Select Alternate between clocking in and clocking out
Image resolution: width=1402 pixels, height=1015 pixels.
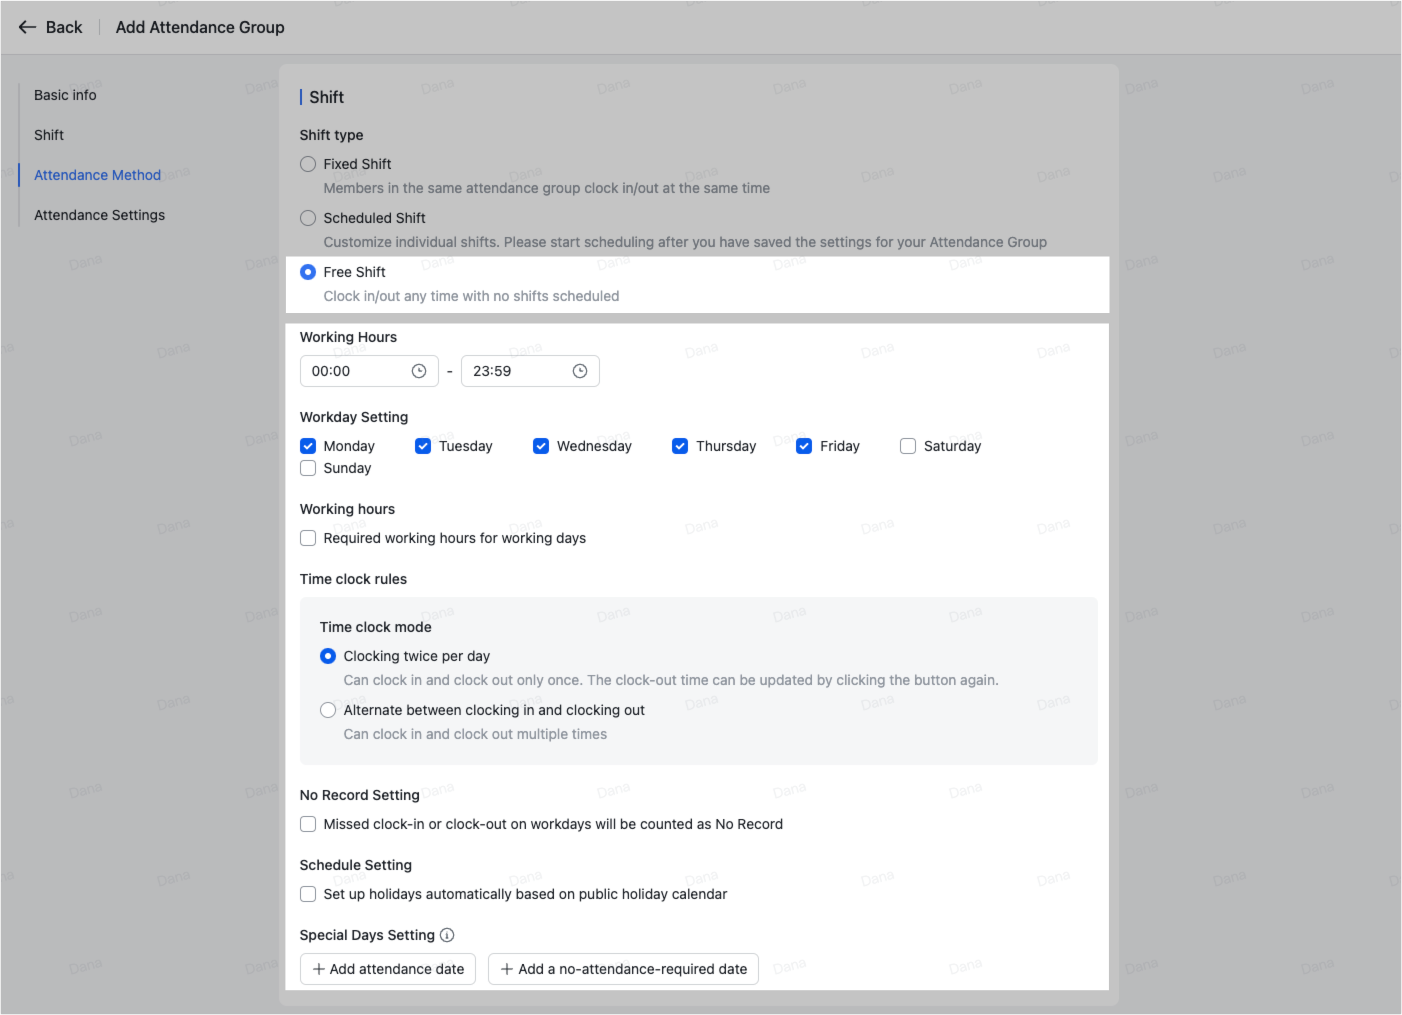click(328, 709)
